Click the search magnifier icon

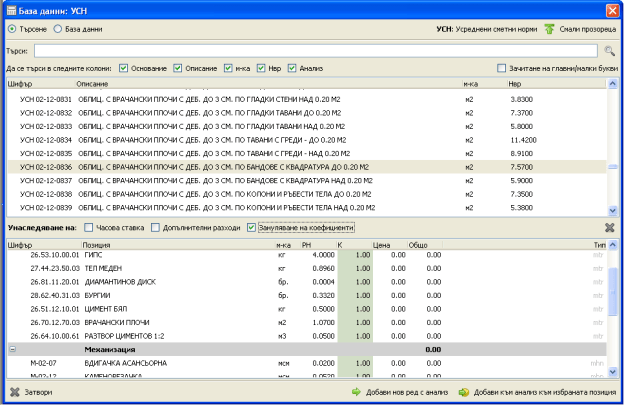tap(608, 49)
